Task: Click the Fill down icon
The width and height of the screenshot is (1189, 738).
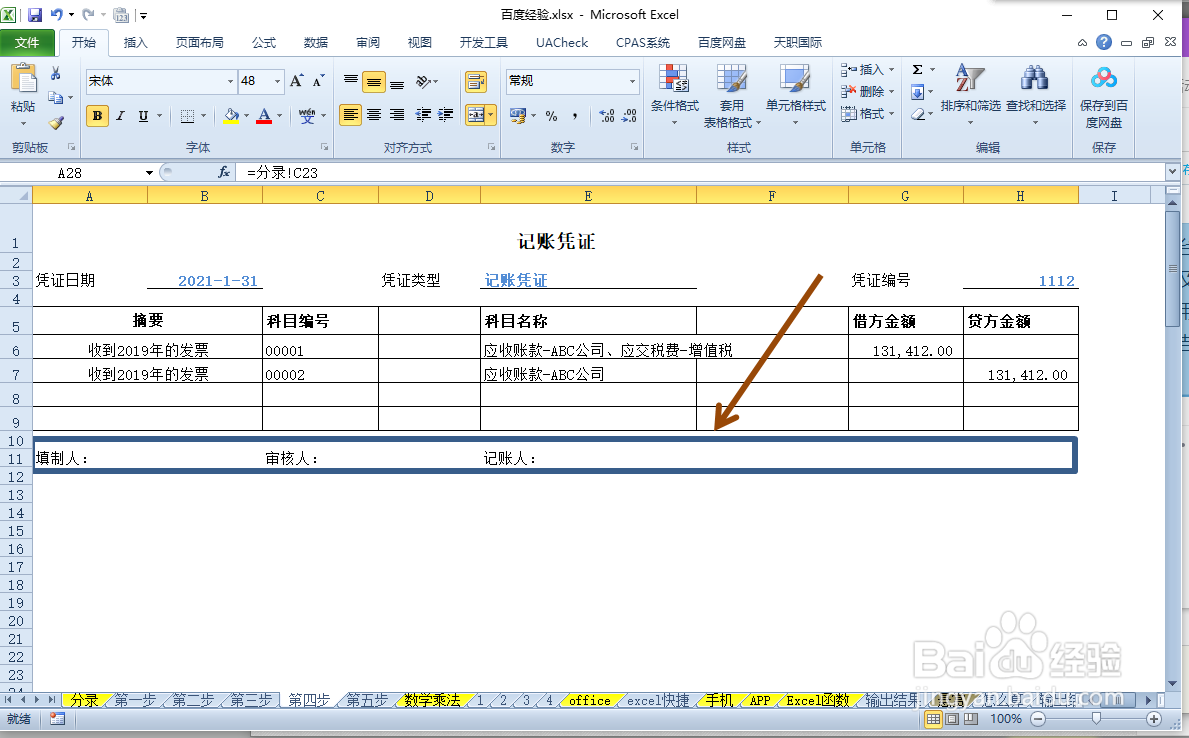Action: (x=918, y=93)
